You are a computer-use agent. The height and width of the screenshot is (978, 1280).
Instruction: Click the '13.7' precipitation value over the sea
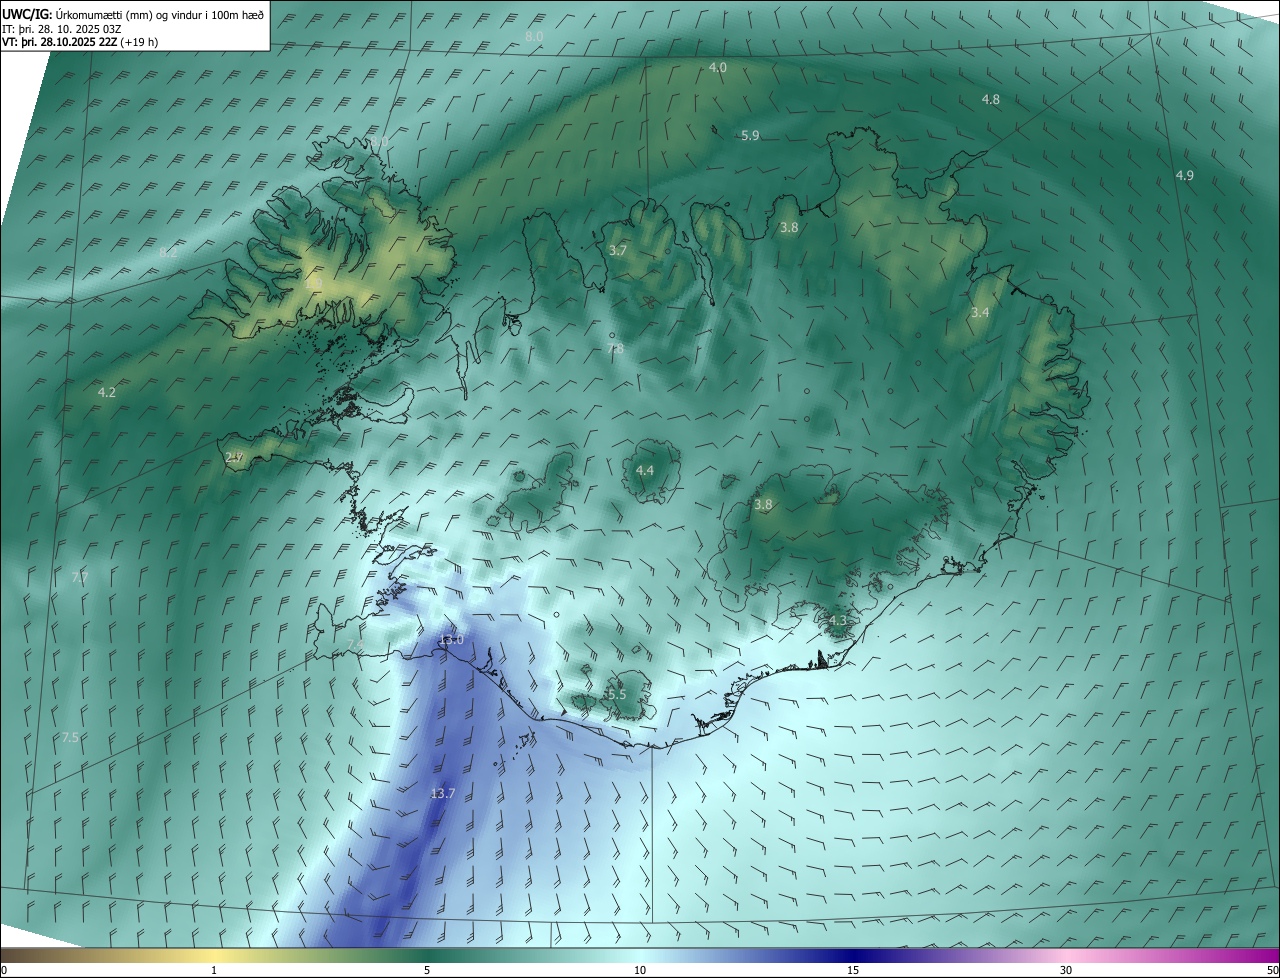point(443,794)
